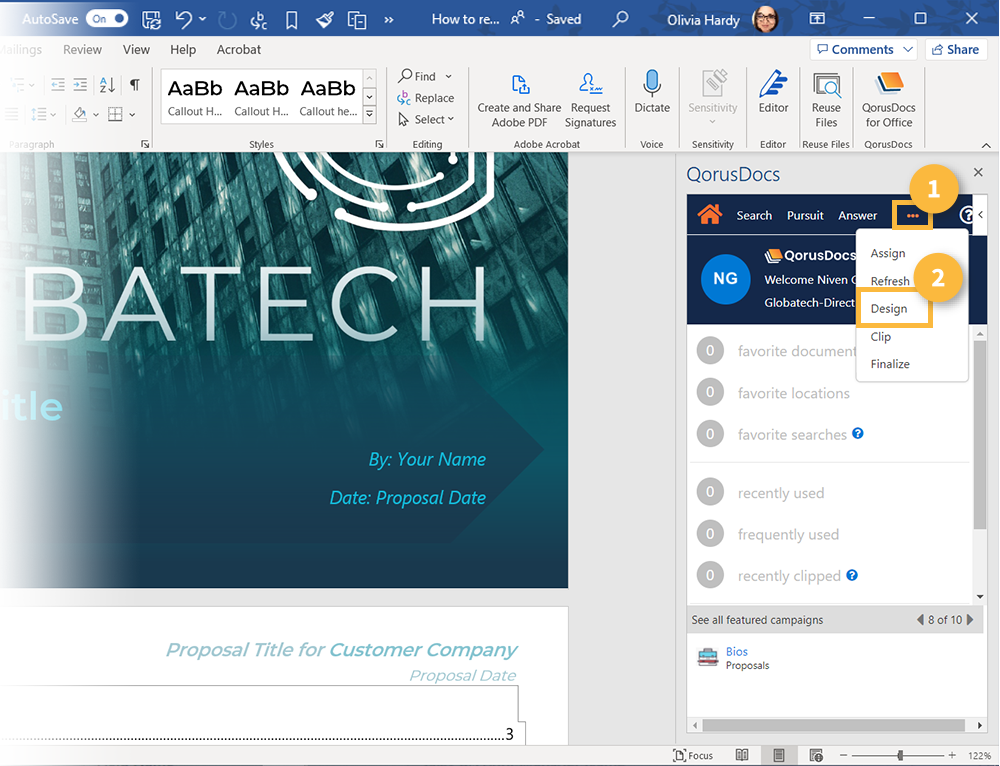Open the Select dropdown in Editing group
1000x766 pixels.
pyautogui.click(x=426, y=119)
